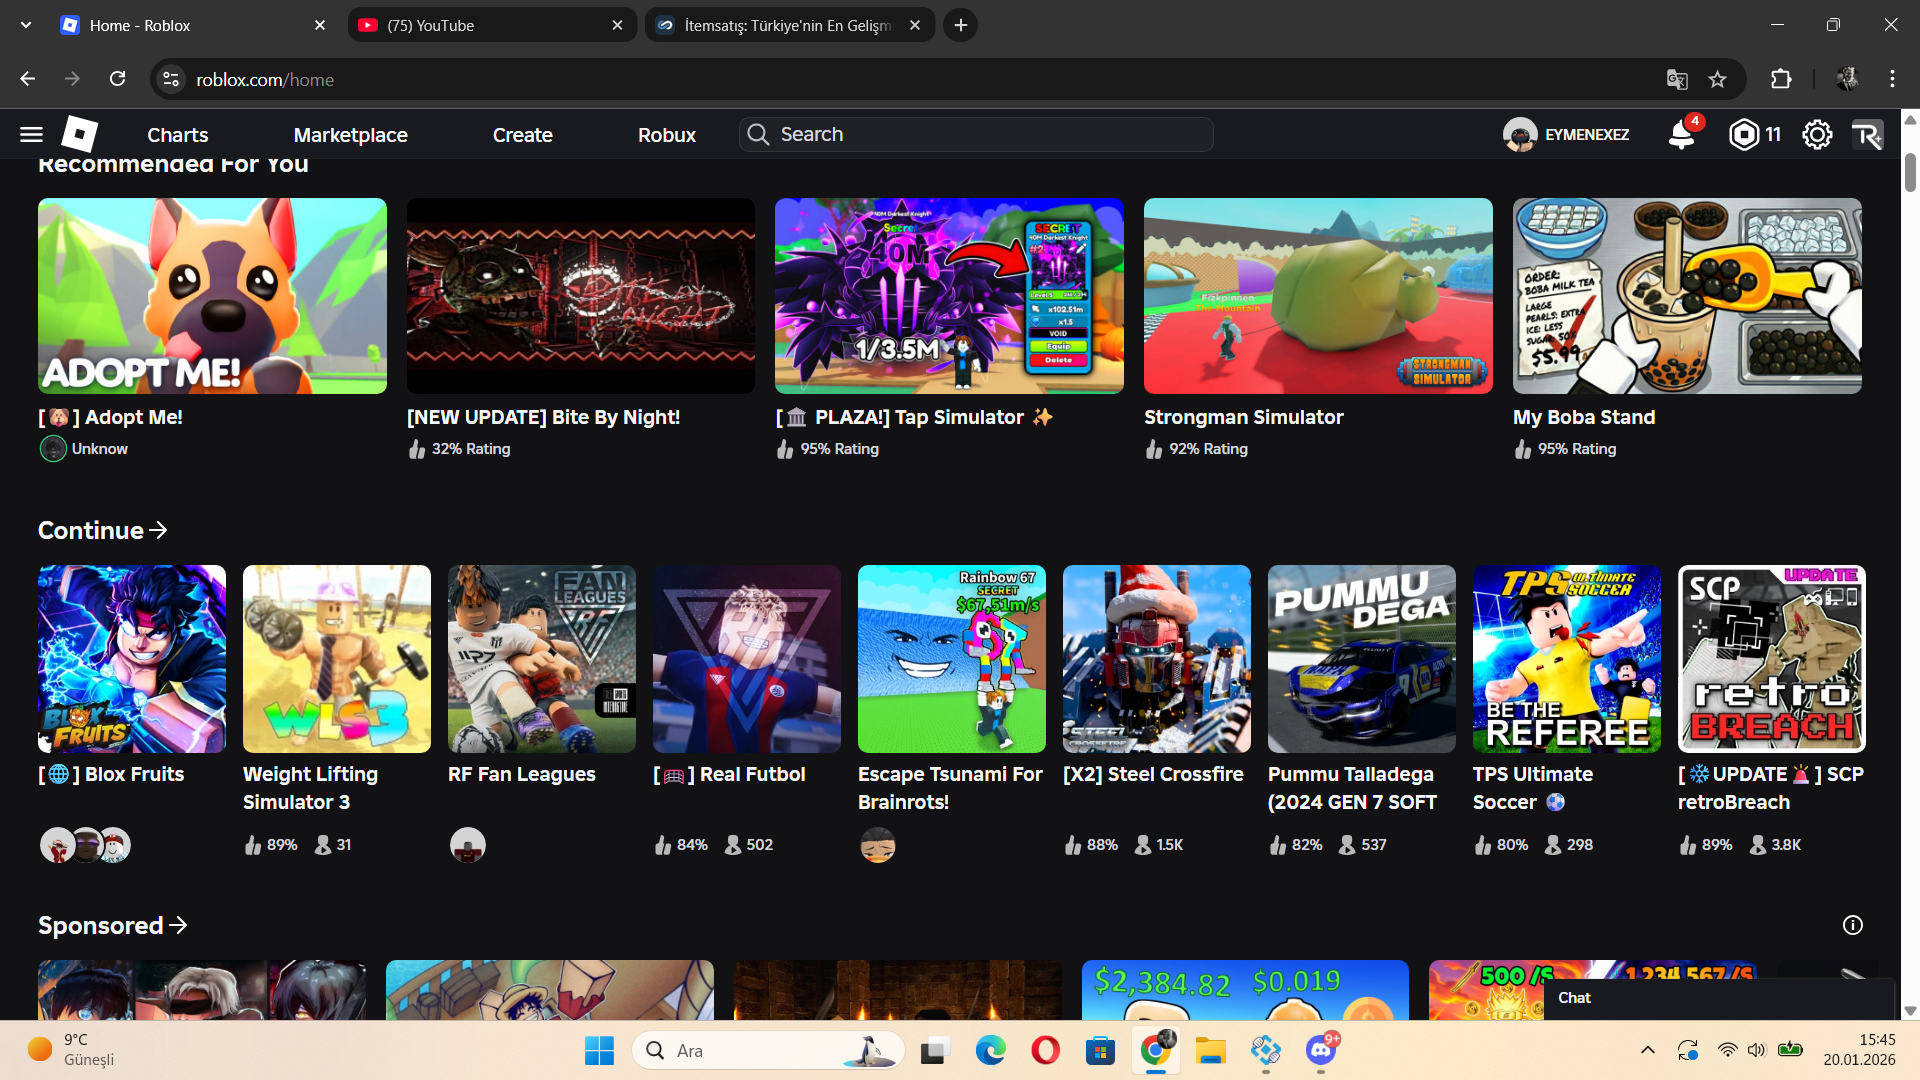
Task: Open the Roblox hamburger navigation menu
Action: [x=31, y=134]
